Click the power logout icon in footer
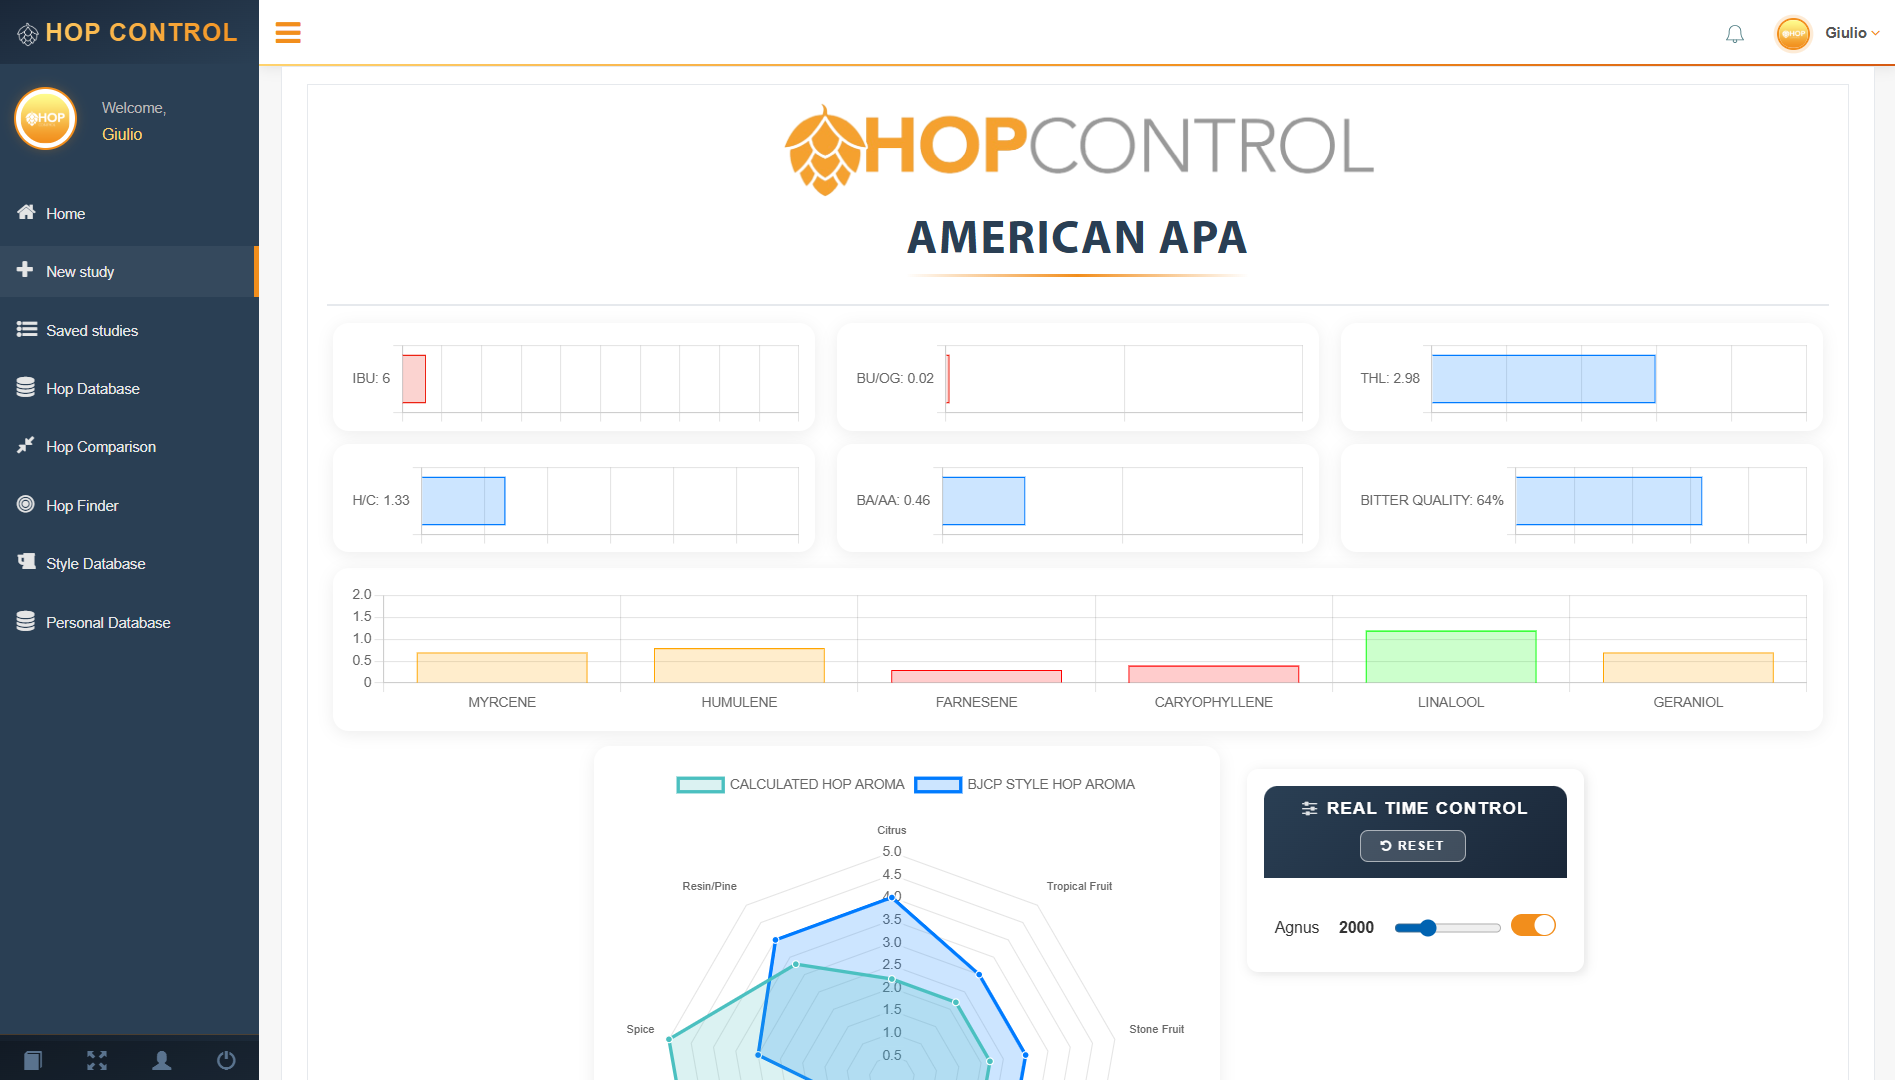The height and width of the screenshot is (1080, 1895). pos(226,1060)
